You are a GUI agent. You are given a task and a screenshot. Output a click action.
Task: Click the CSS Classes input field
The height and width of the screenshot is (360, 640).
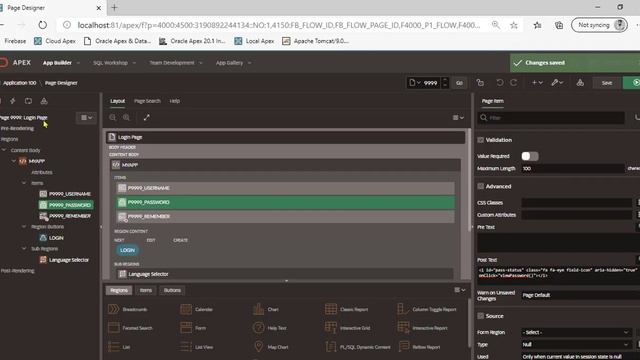pos(576,202)
